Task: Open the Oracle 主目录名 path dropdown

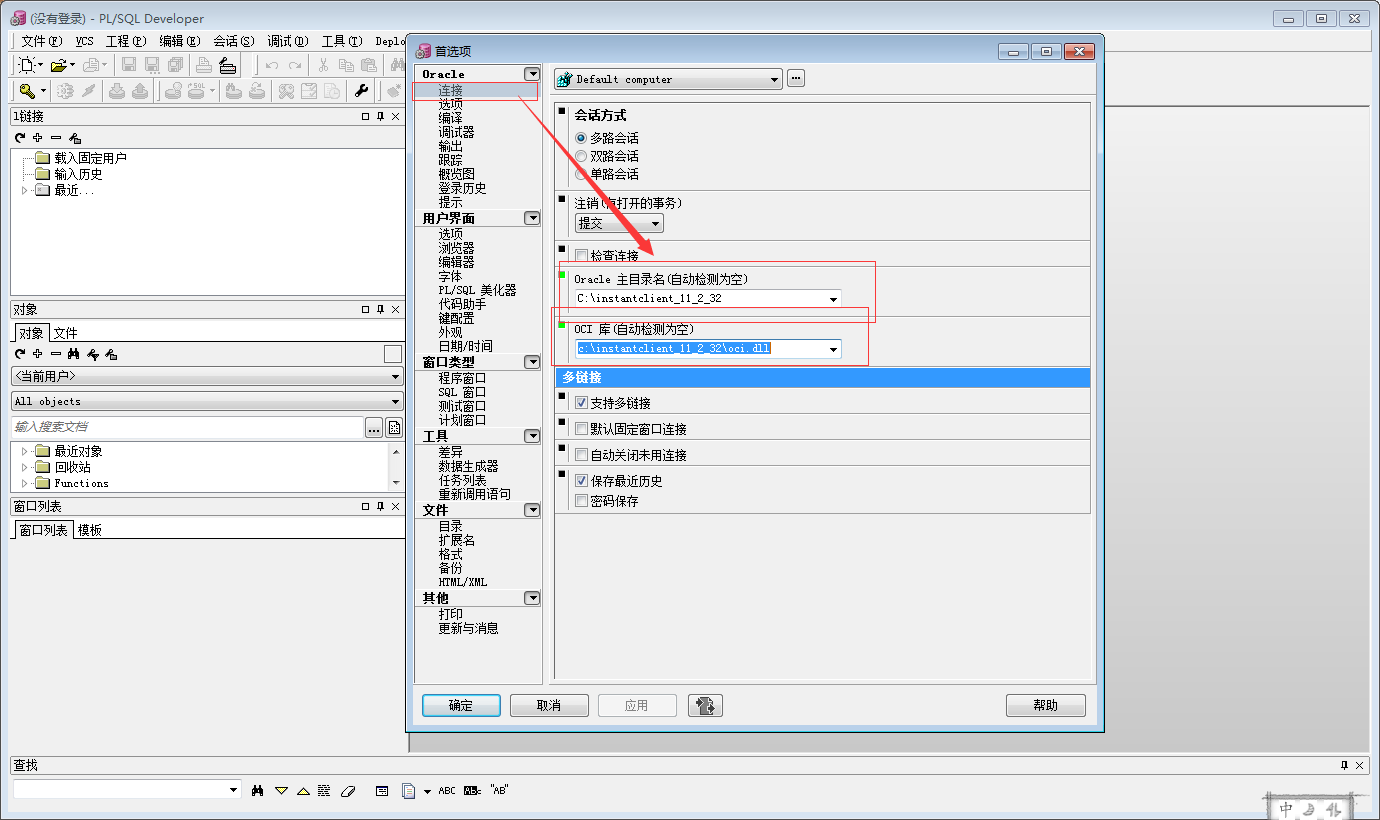Action: pos(833,299)
